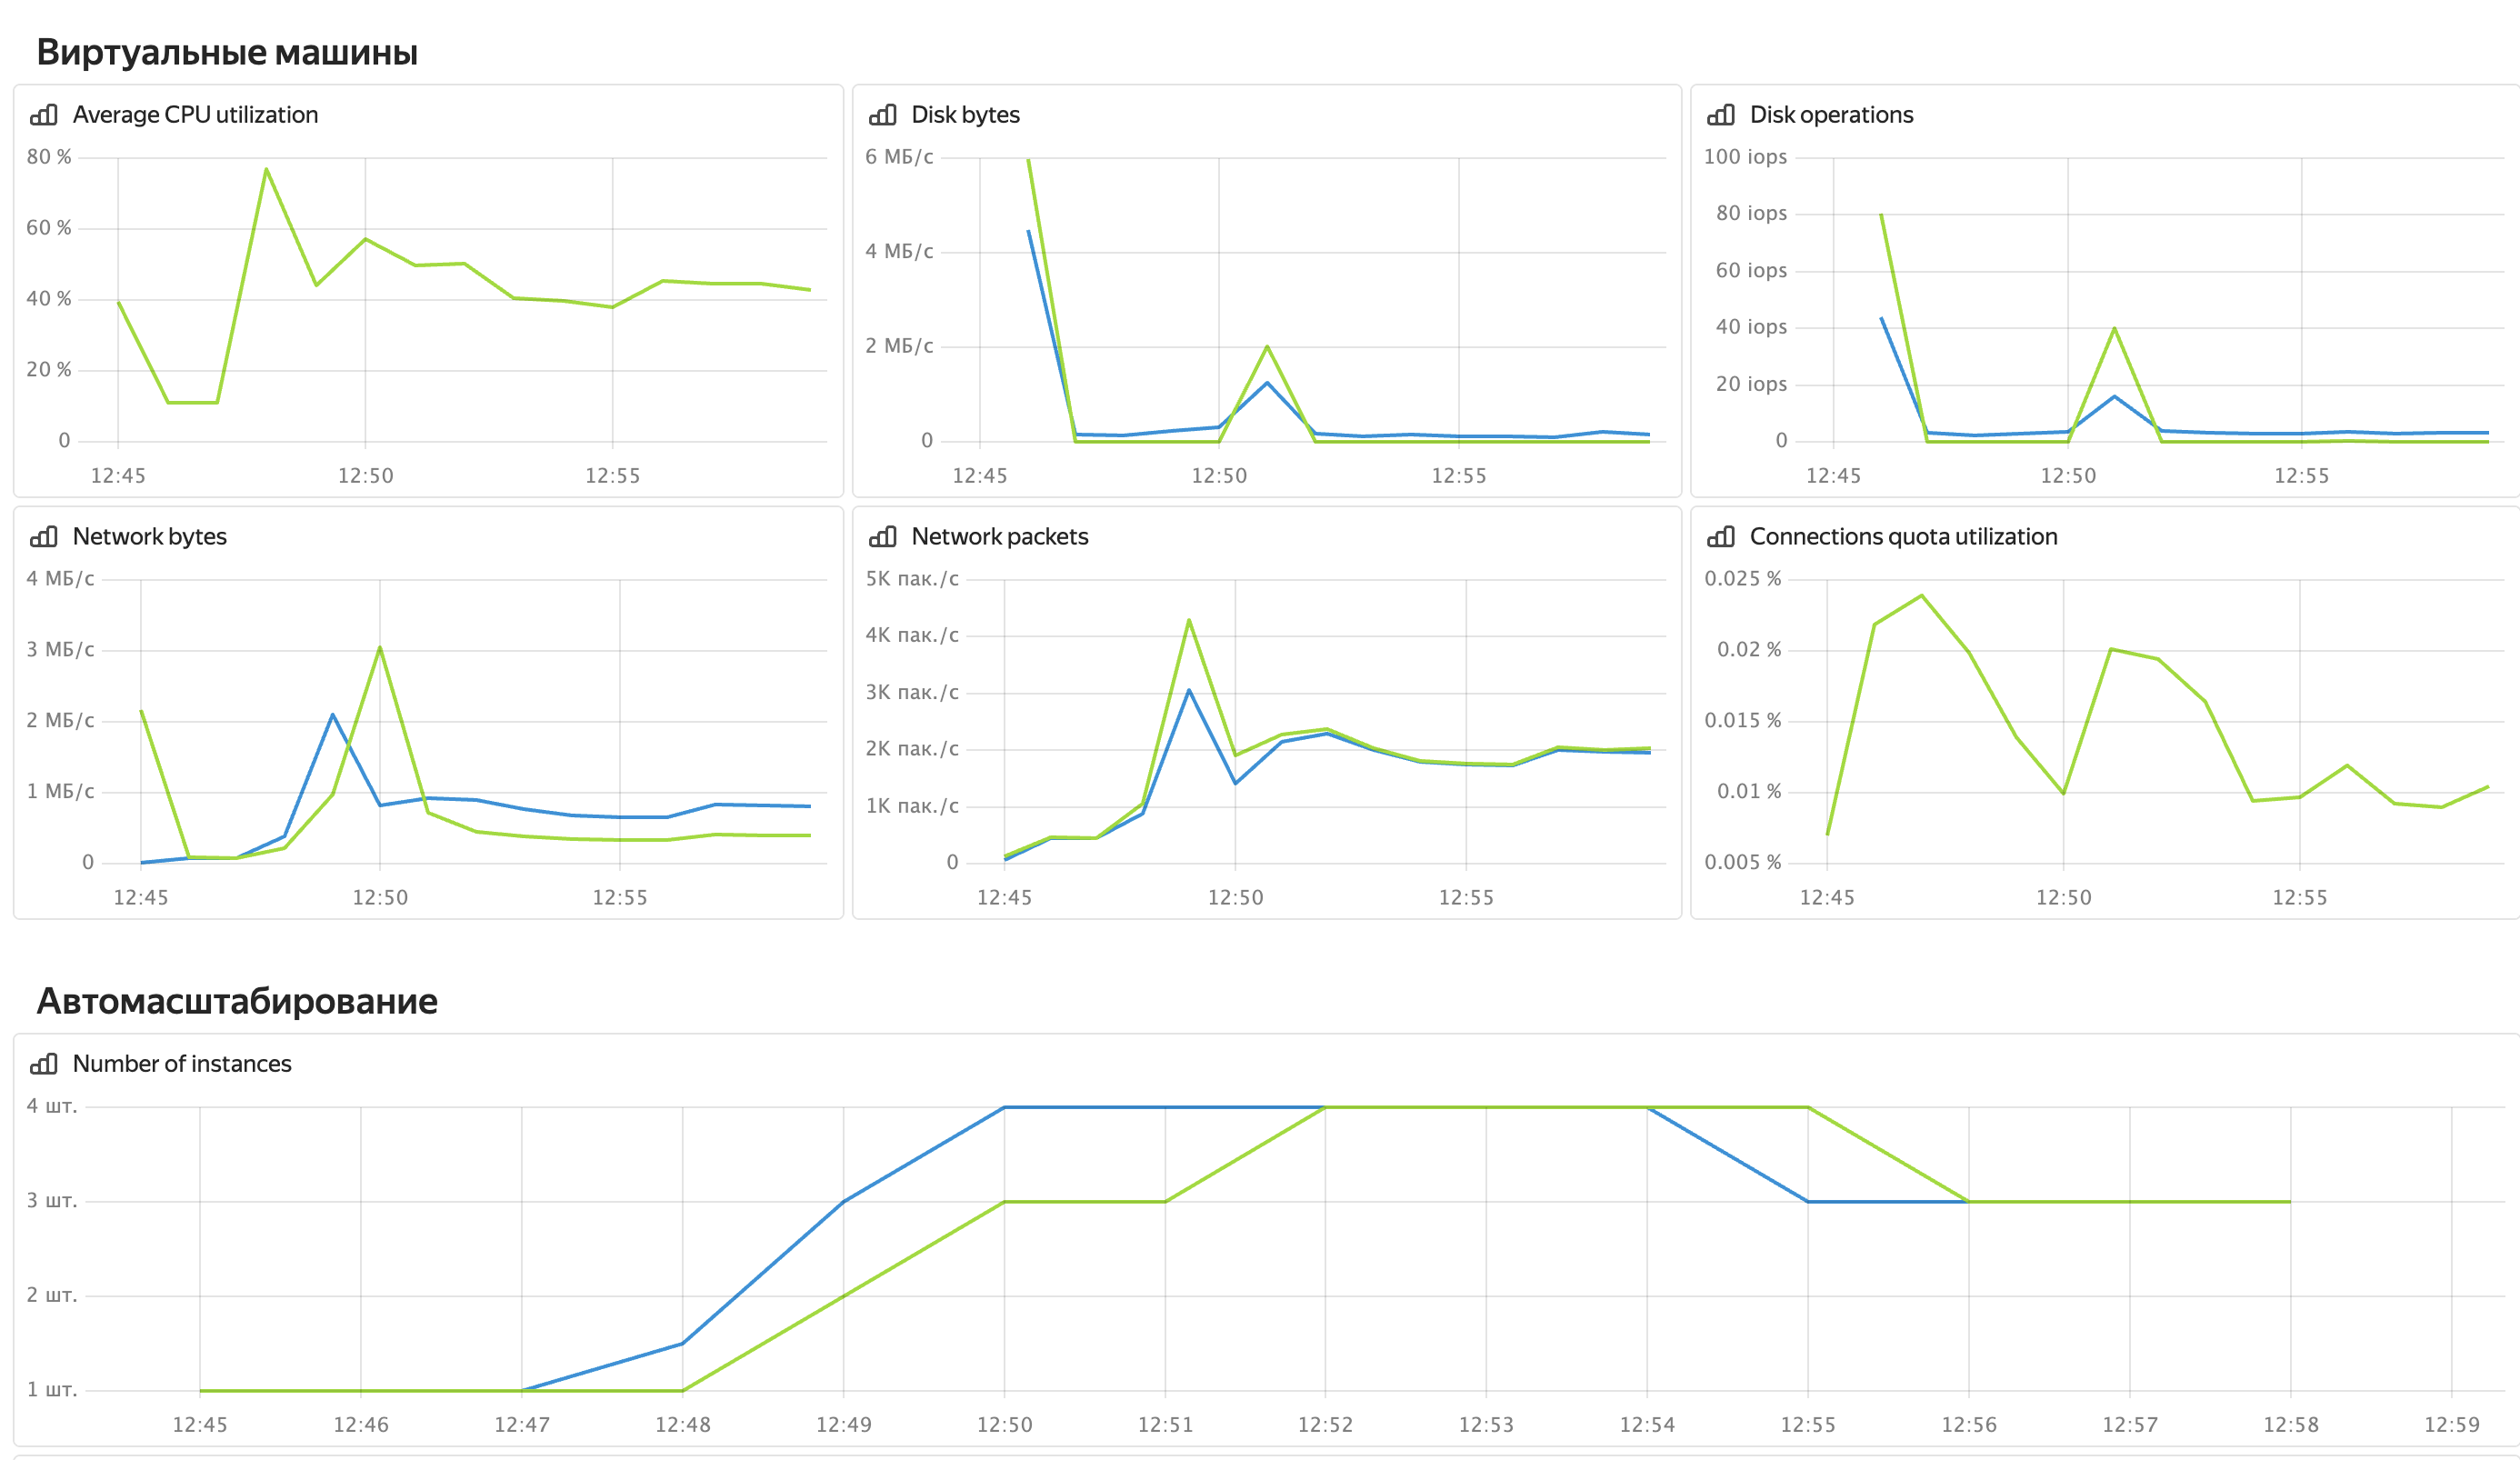Screen dimensions: 2520x1460
Task: Open the Disk bytes chart title
Action: [965, 115]
